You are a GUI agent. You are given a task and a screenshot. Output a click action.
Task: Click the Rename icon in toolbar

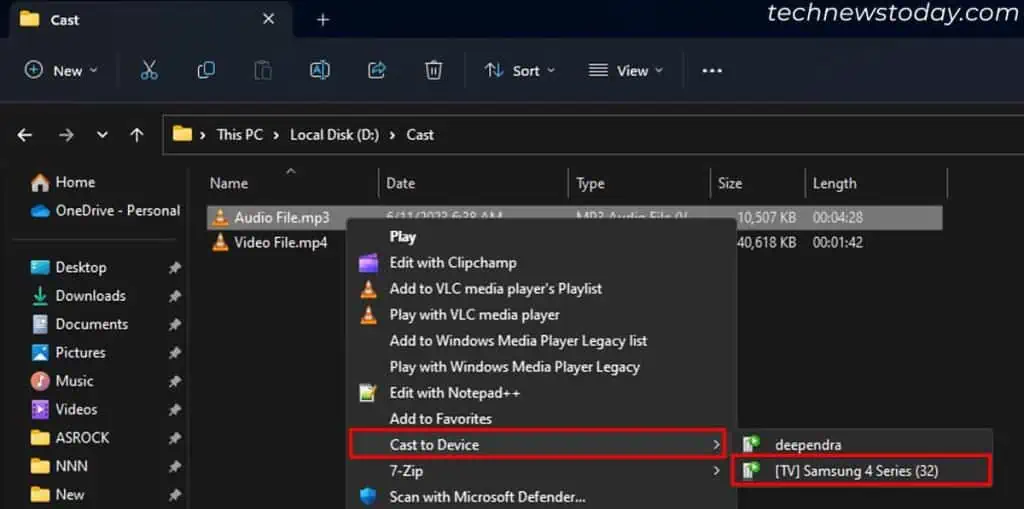[320, 70]
